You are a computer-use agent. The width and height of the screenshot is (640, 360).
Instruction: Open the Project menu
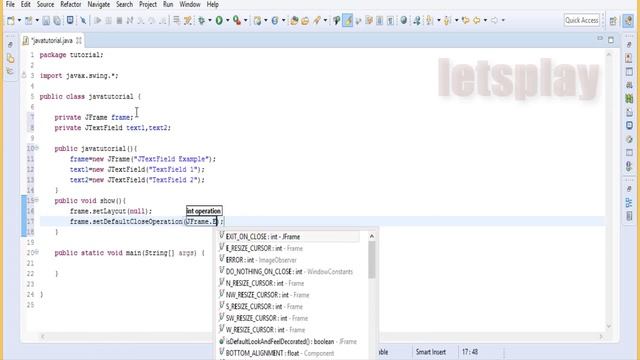[148, 4]
